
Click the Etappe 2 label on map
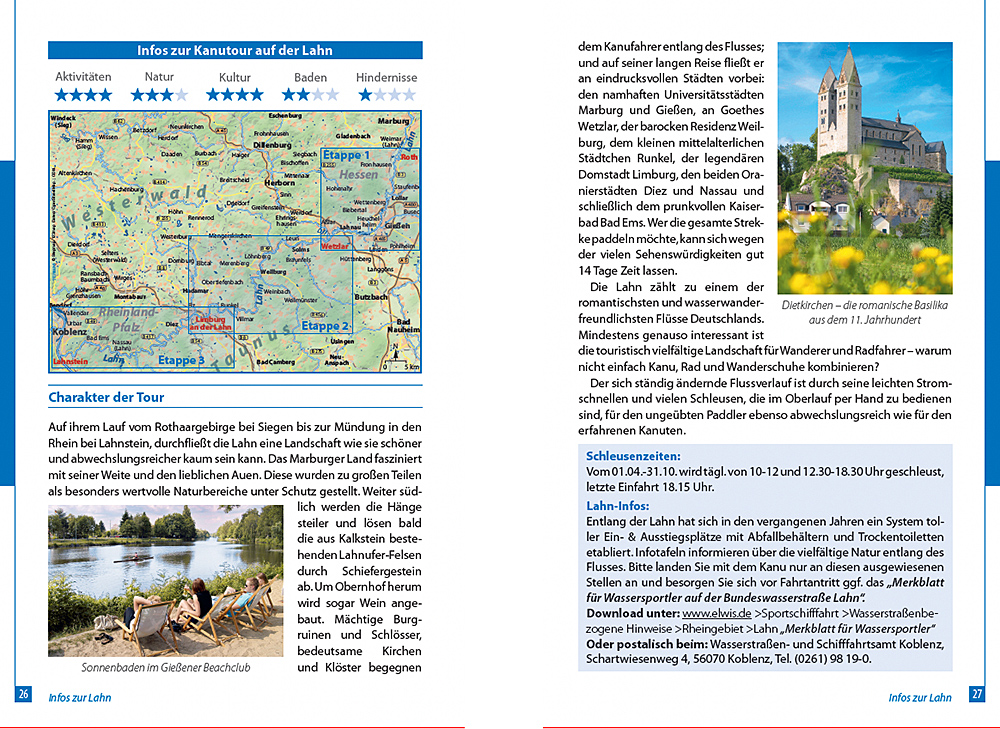(325, 326)
